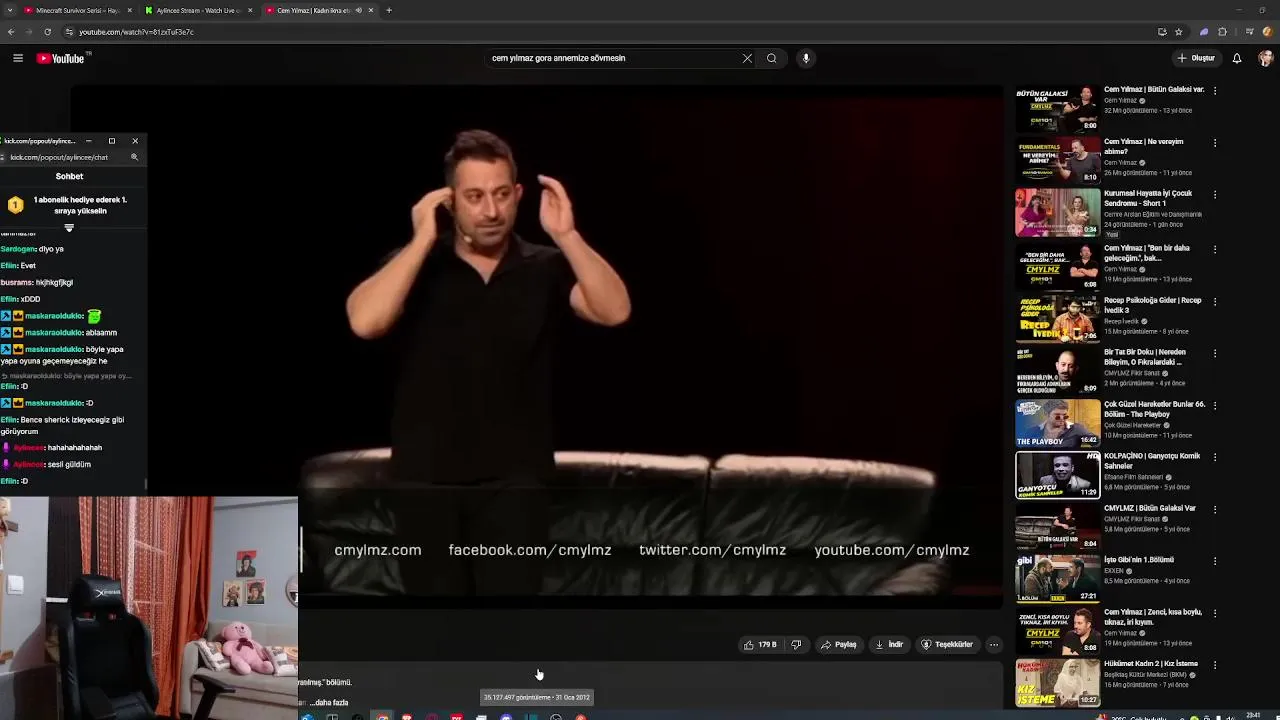Open Ne vereyim abime thumbnail
The width and height of the screenshot is (1280, 720).
(x=1058, y=161)
